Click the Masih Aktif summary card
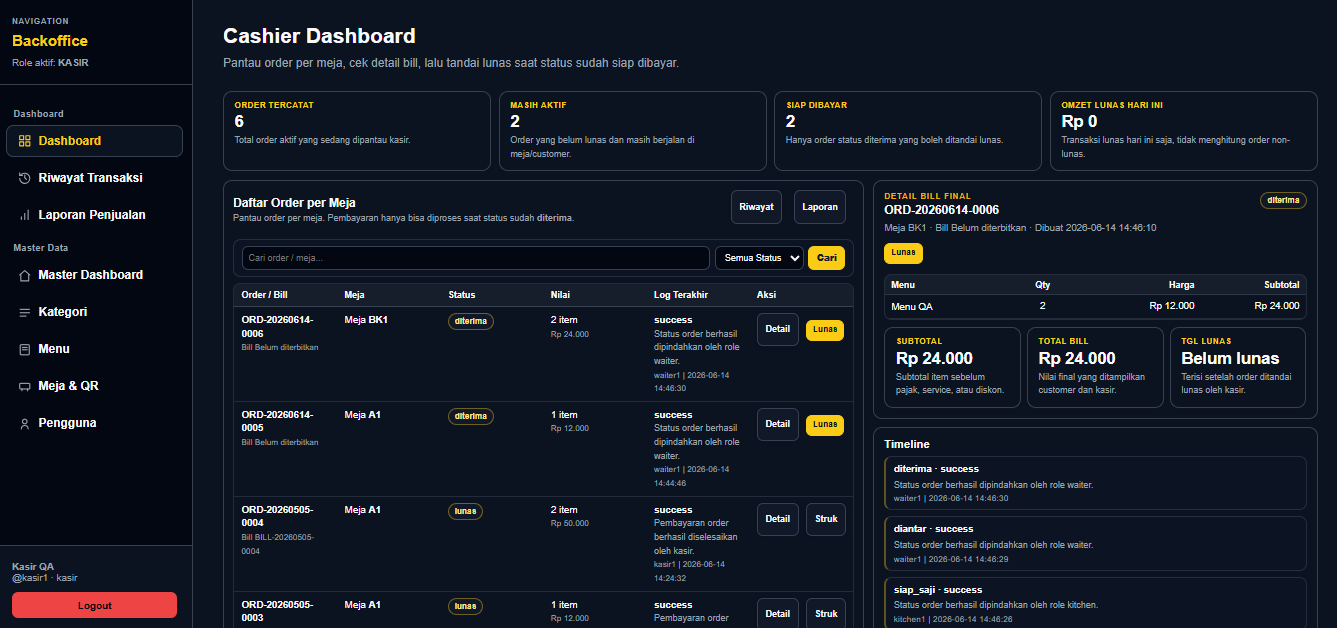 tap(634, 131)
